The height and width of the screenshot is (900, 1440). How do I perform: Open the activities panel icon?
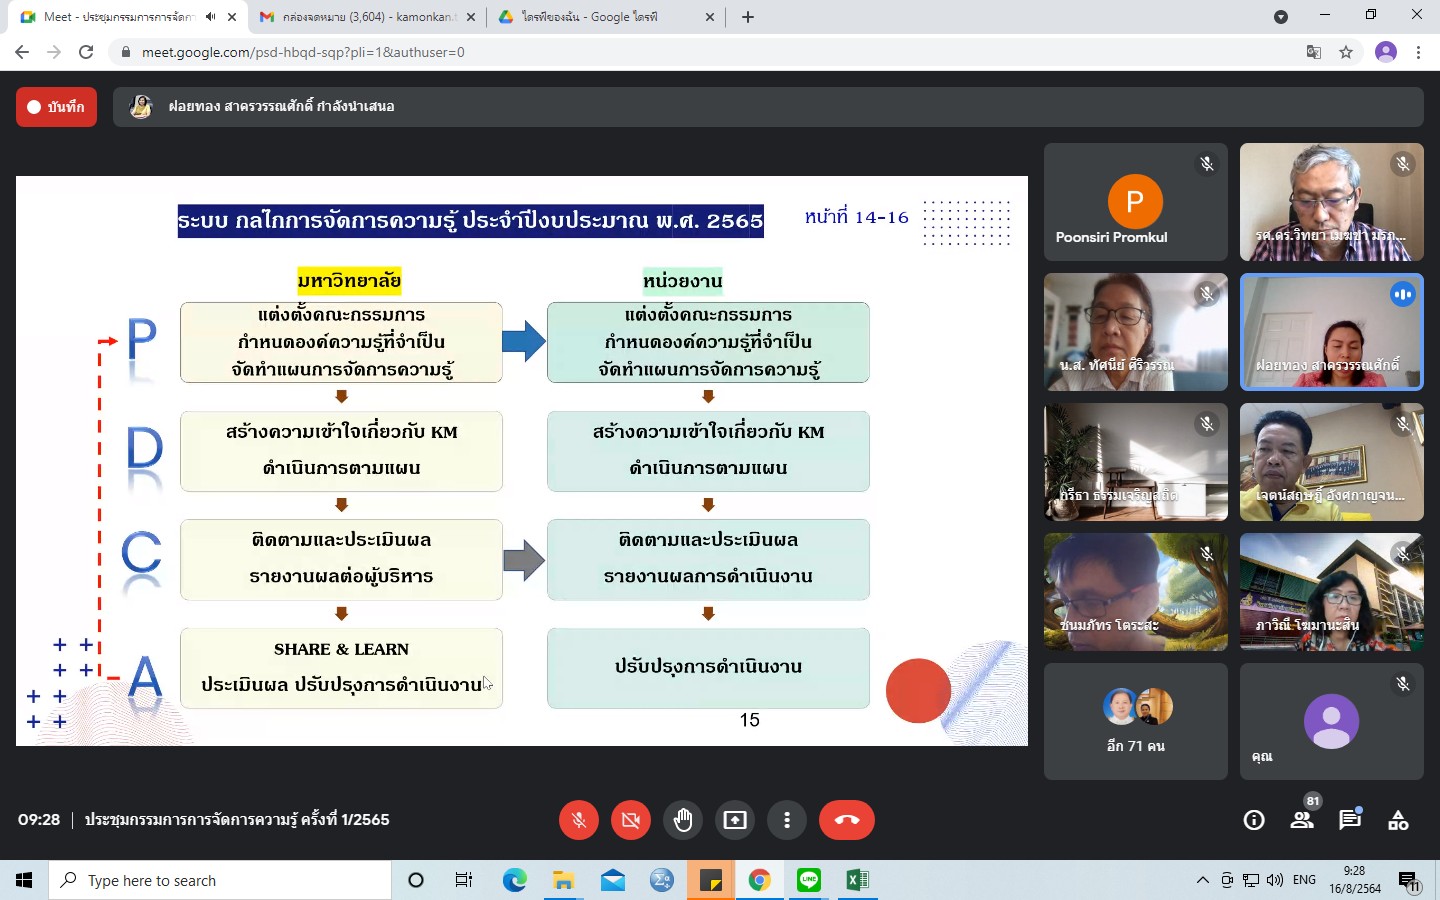tap(1398, 821)
